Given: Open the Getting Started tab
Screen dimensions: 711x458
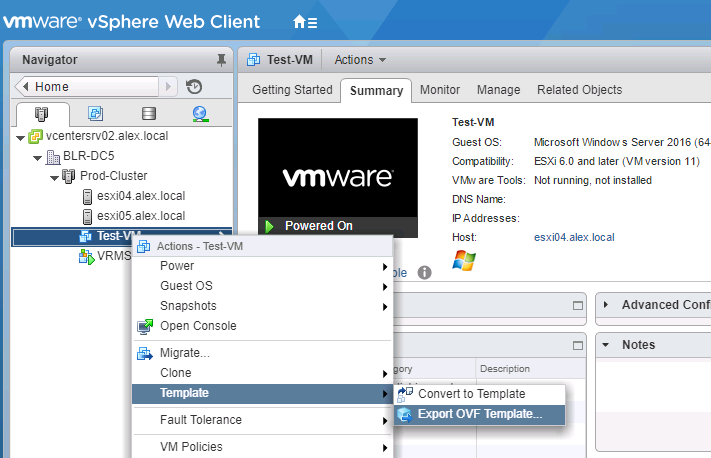Looking at the screenshot, I should pyautogui.click(x=292, y=90).
